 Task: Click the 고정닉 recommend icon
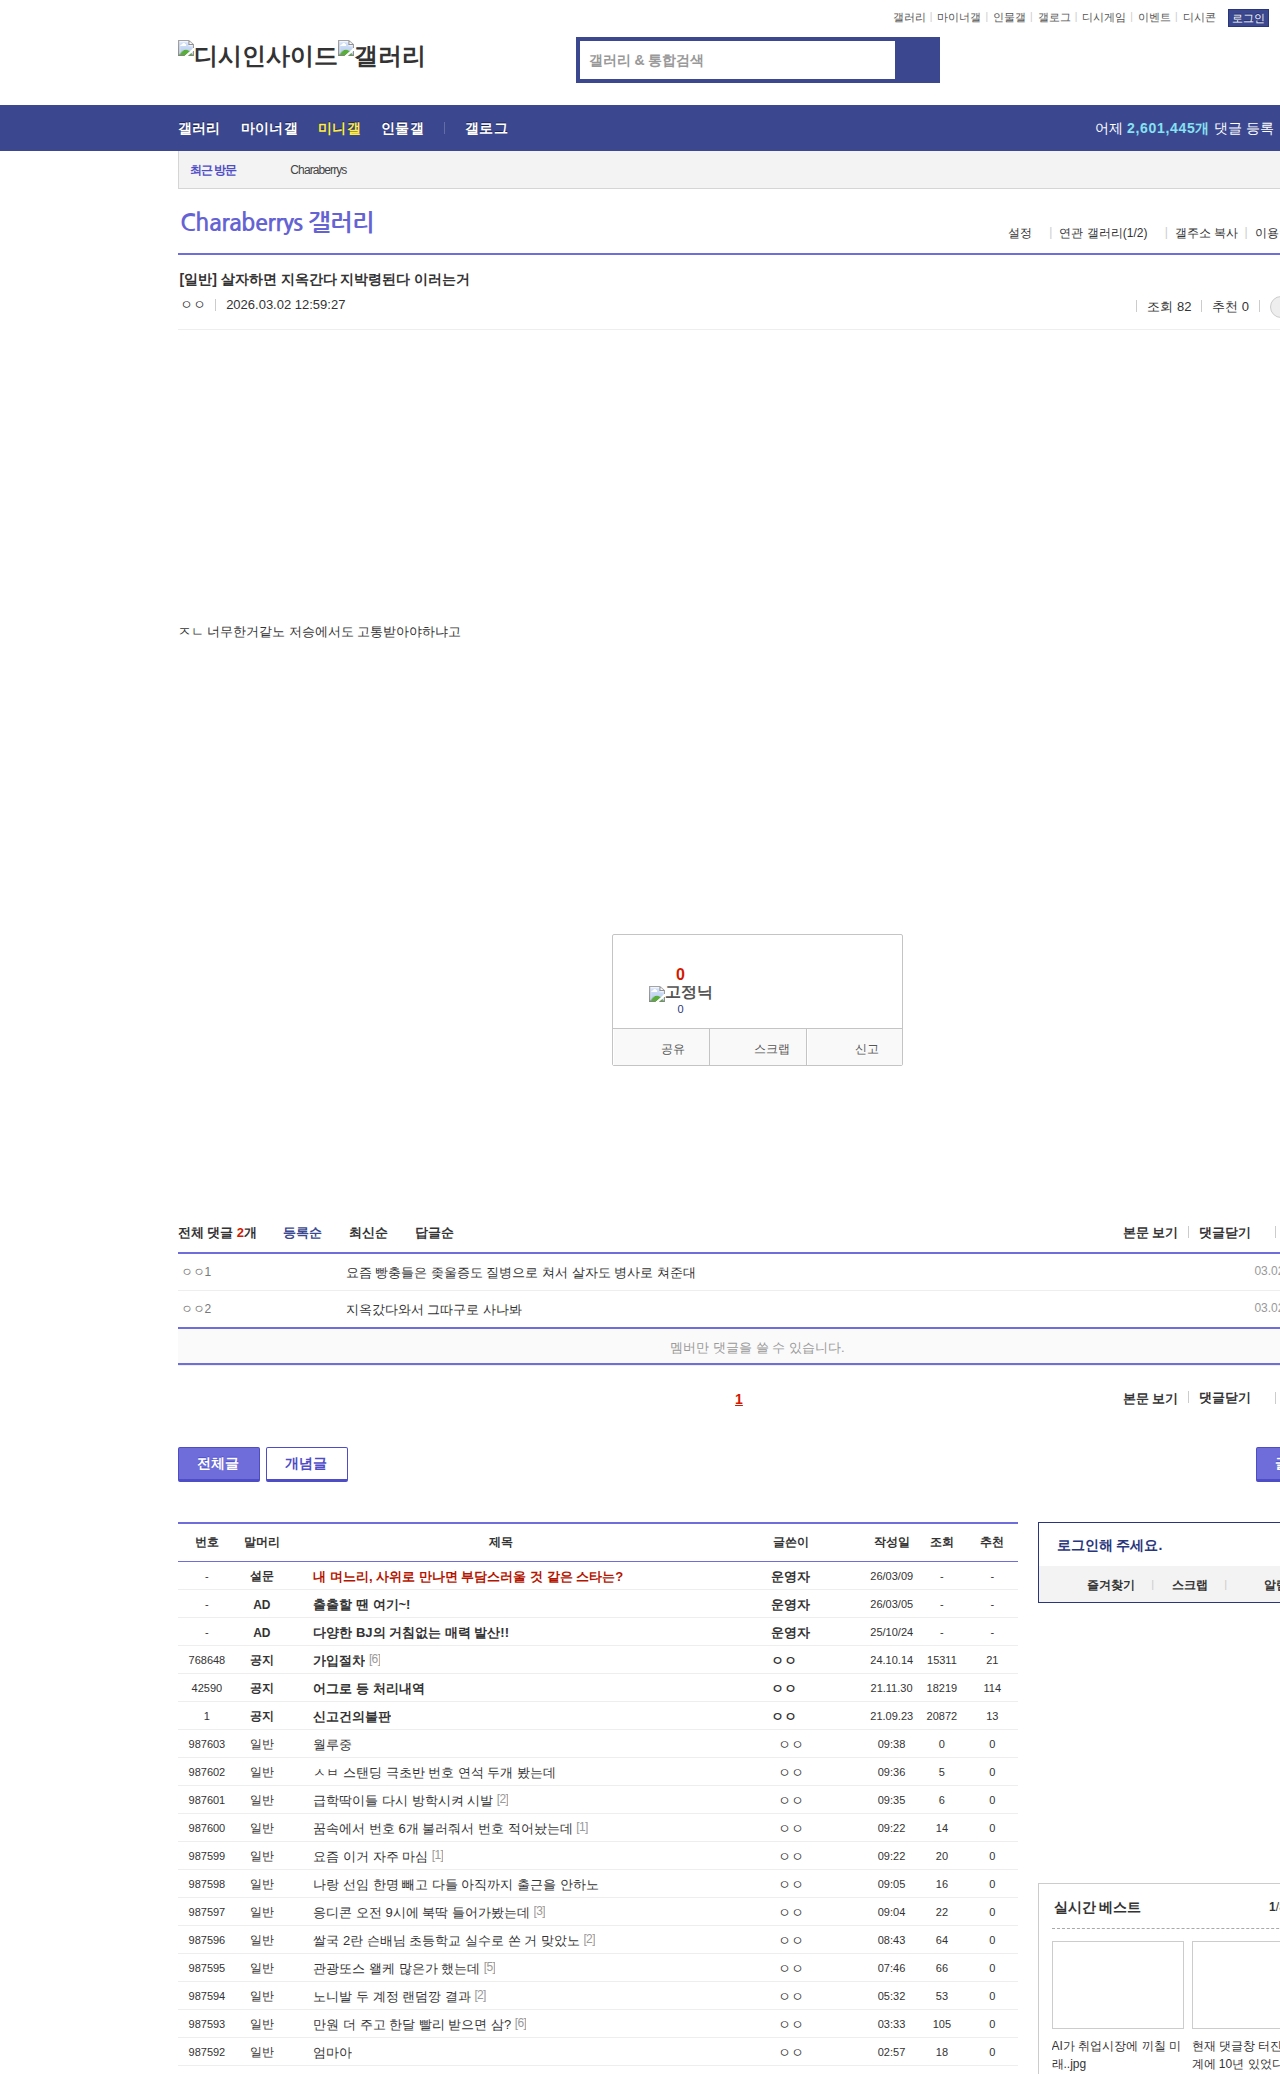(680, 993)
